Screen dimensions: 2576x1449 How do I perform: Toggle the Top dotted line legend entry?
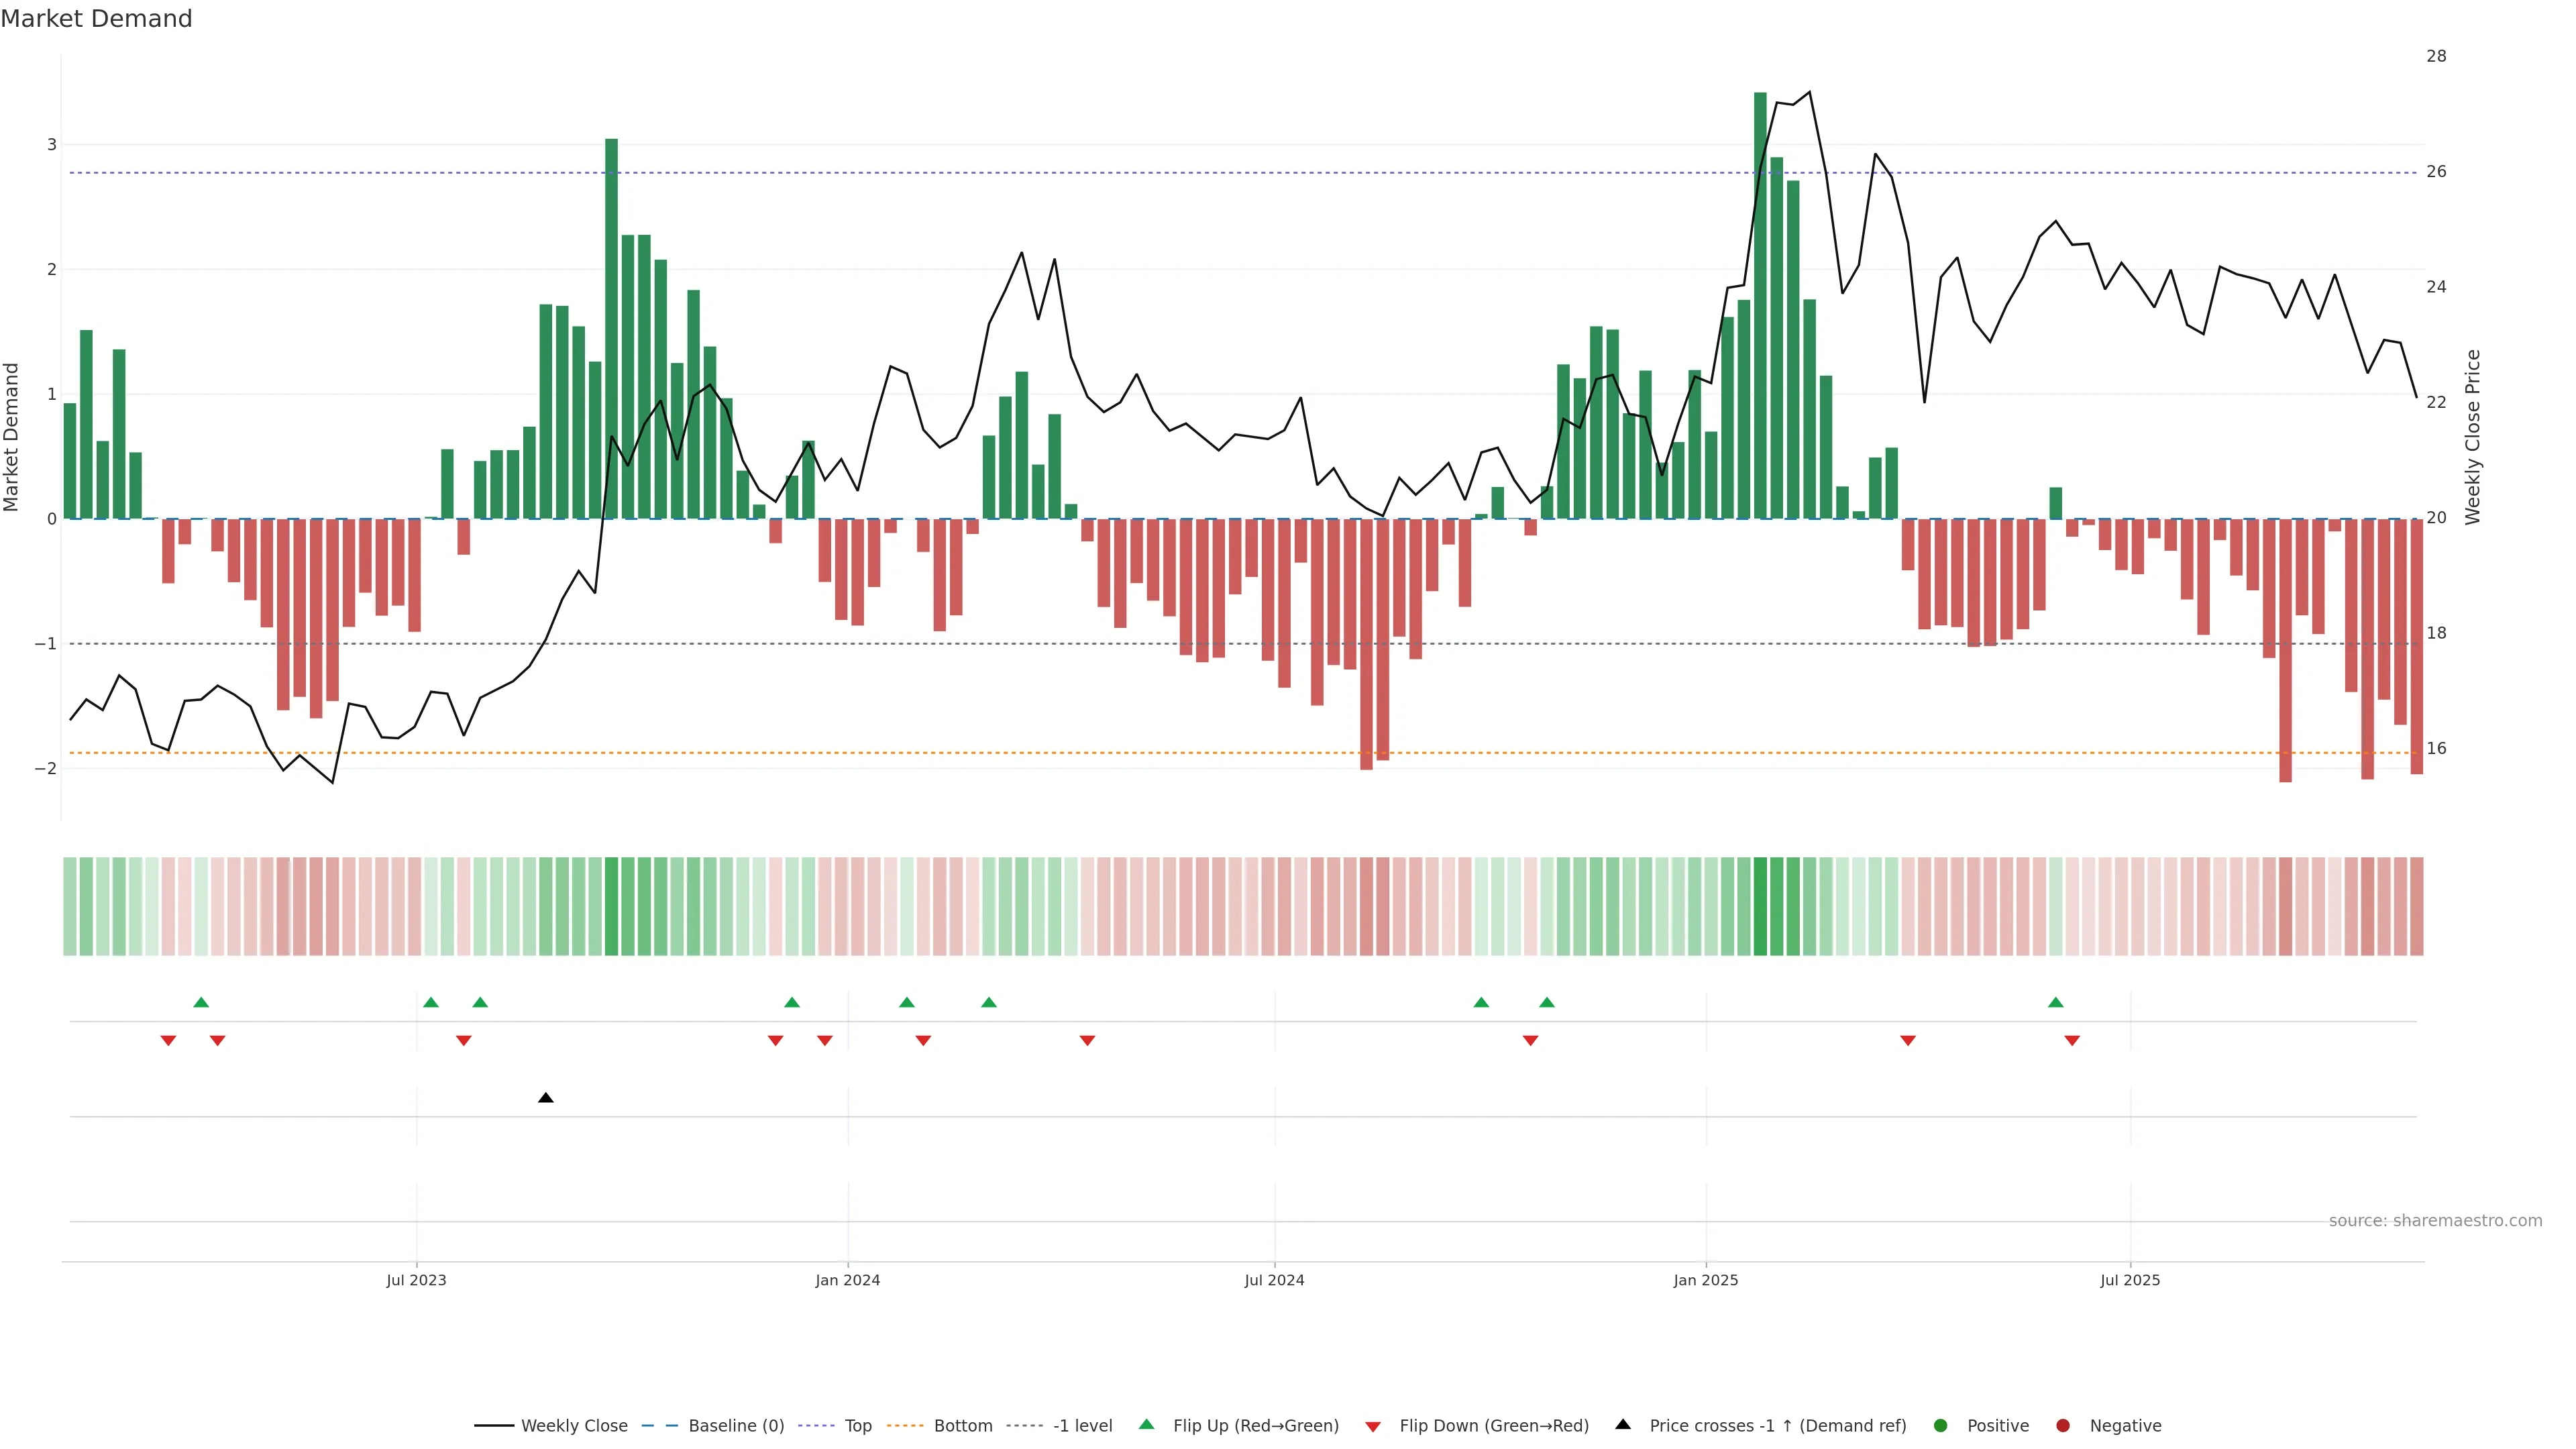(857, 1425)
